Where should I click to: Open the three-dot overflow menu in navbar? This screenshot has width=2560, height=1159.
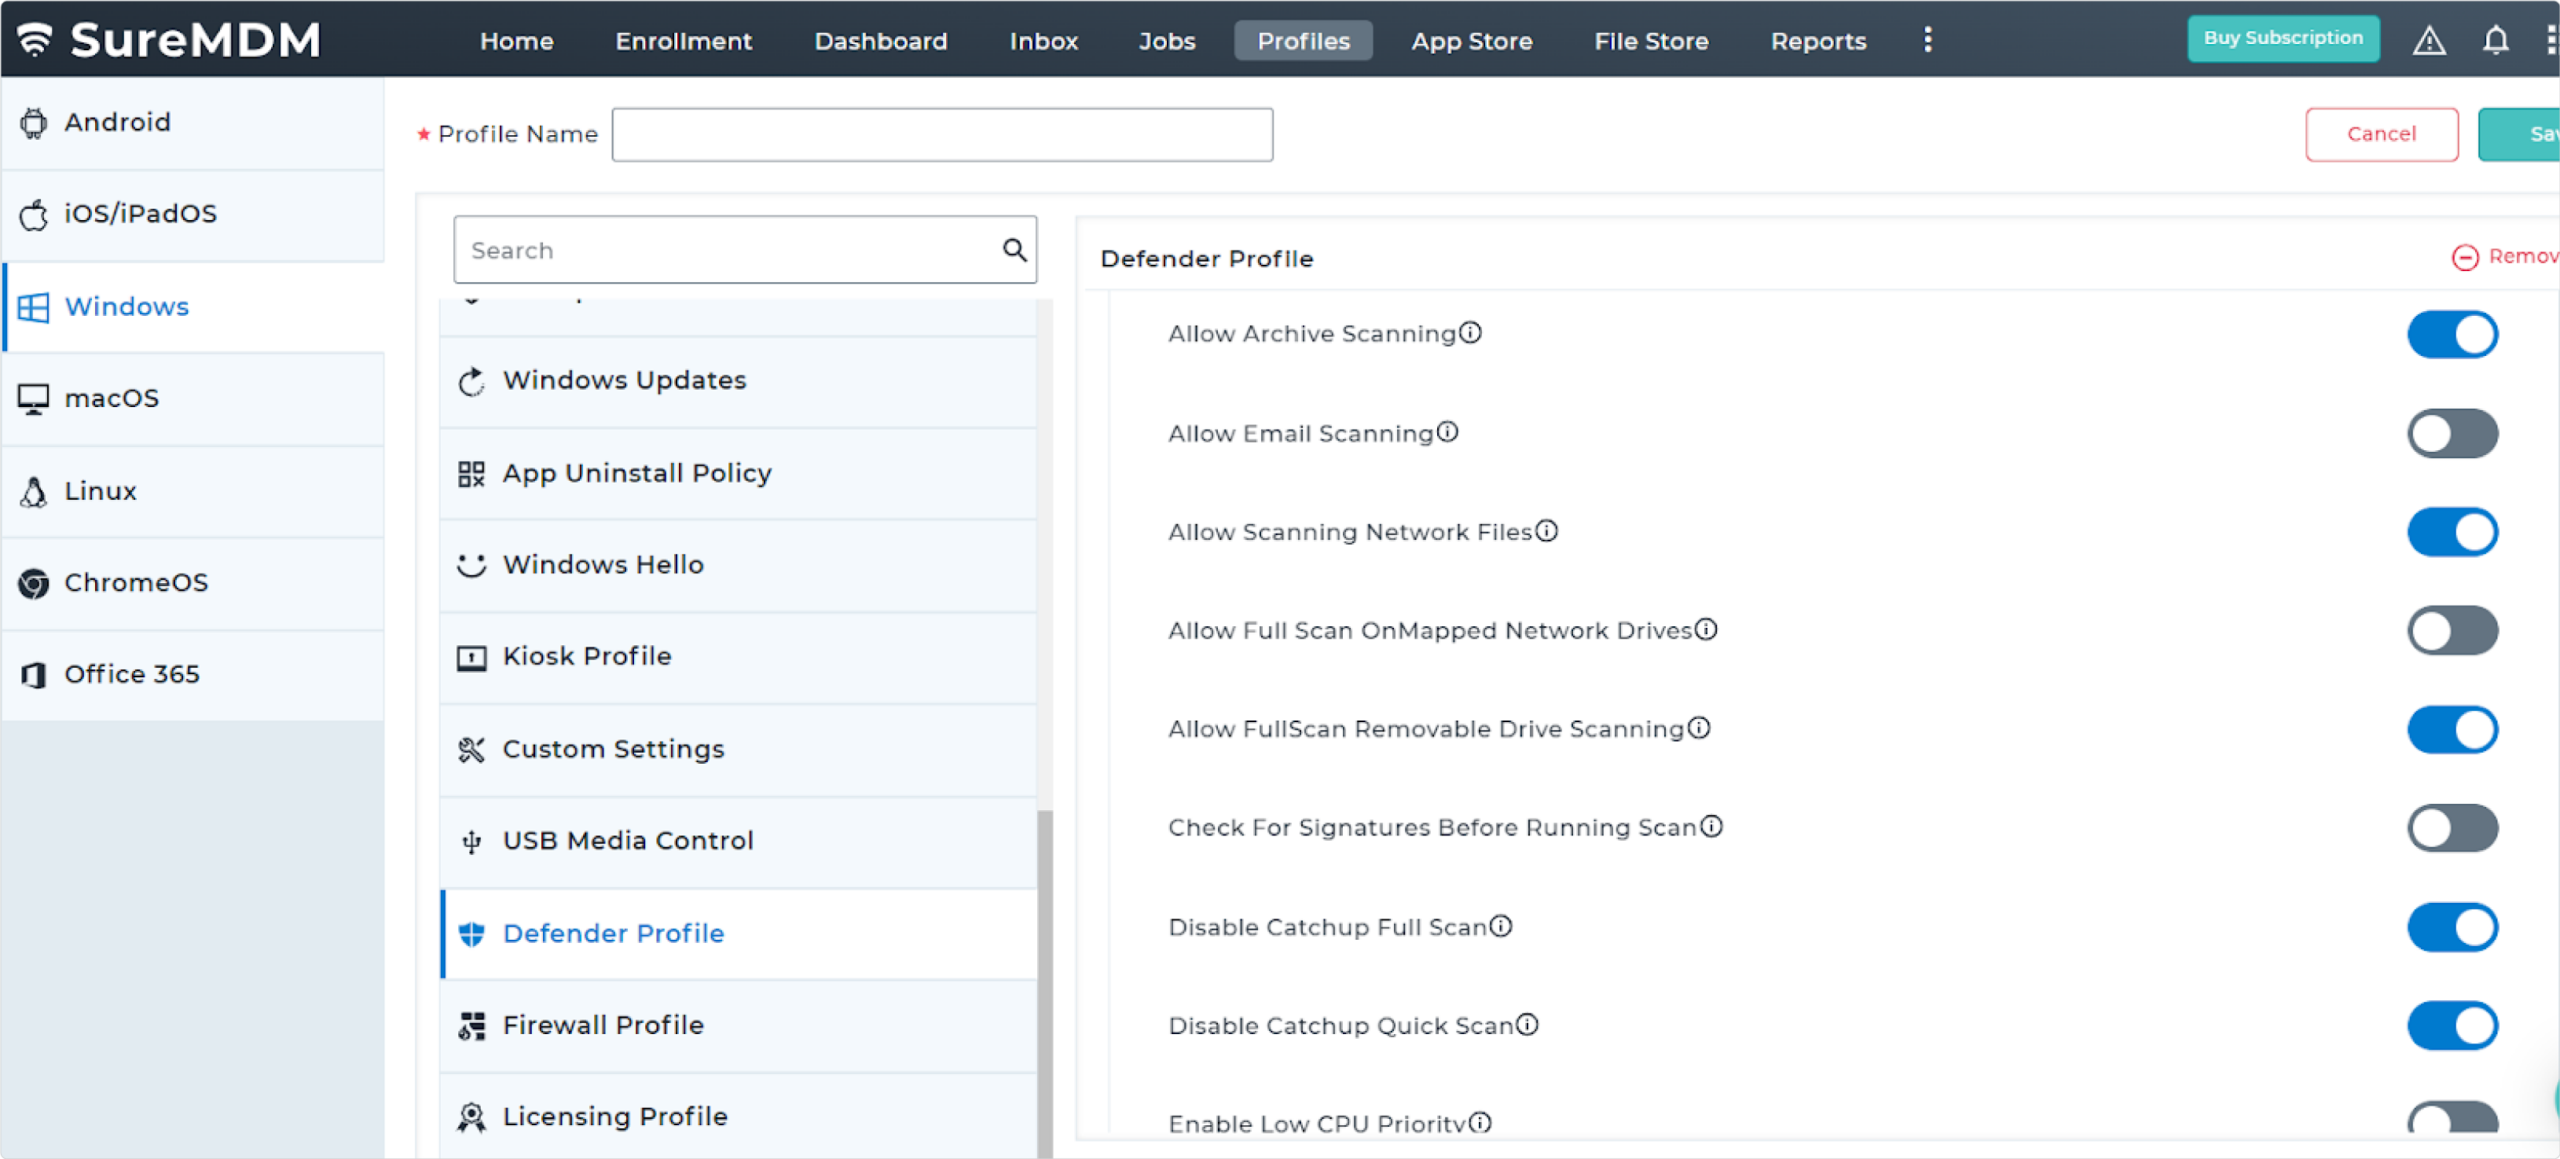tap(1928, 40)
